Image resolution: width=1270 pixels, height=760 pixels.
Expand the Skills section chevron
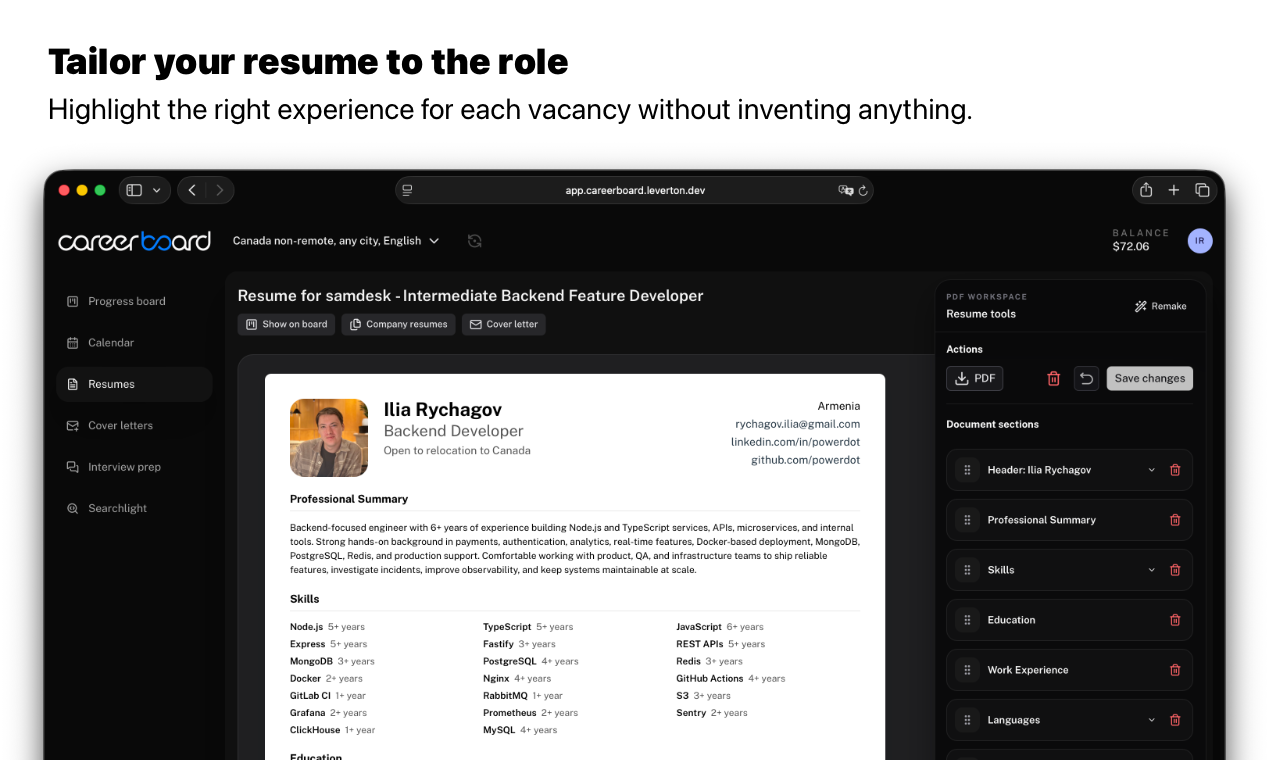1151,570
